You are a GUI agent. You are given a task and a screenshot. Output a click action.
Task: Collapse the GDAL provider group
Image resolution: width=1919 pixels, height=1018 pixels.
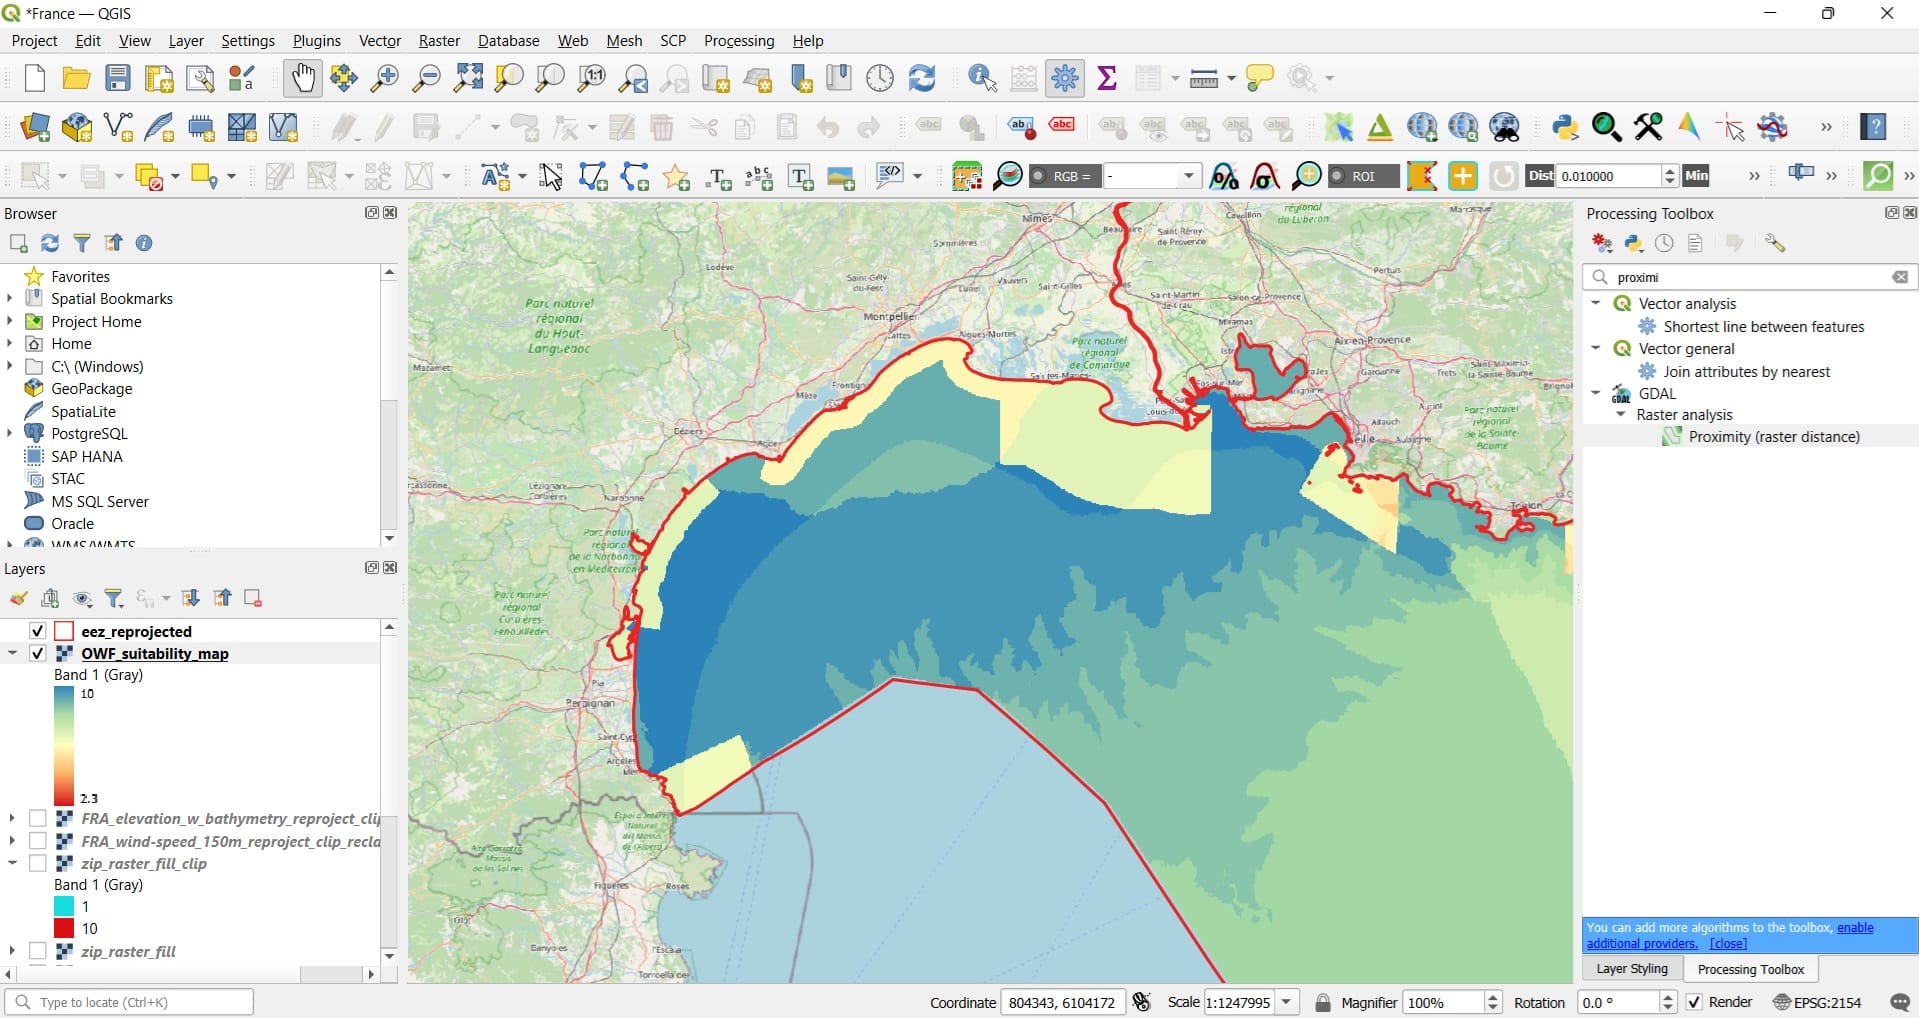(1596, 393)
